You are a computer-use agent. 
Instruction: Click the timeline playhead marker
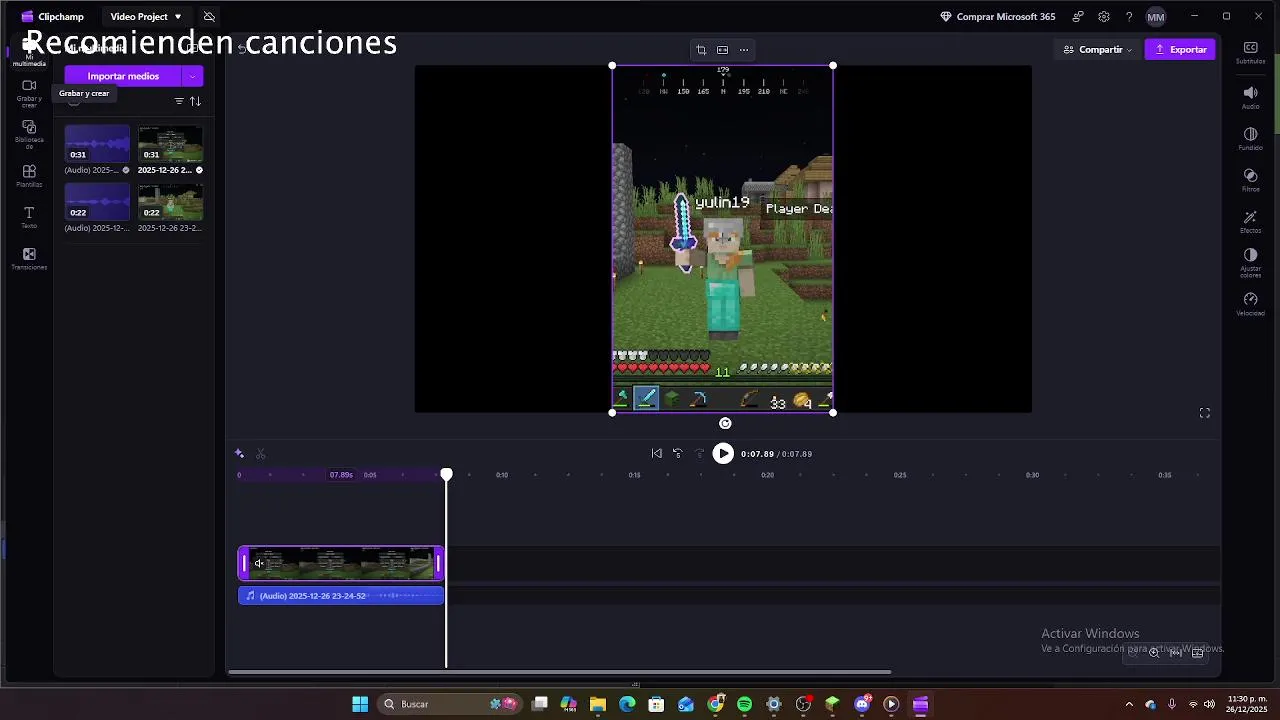click(446, 475)
